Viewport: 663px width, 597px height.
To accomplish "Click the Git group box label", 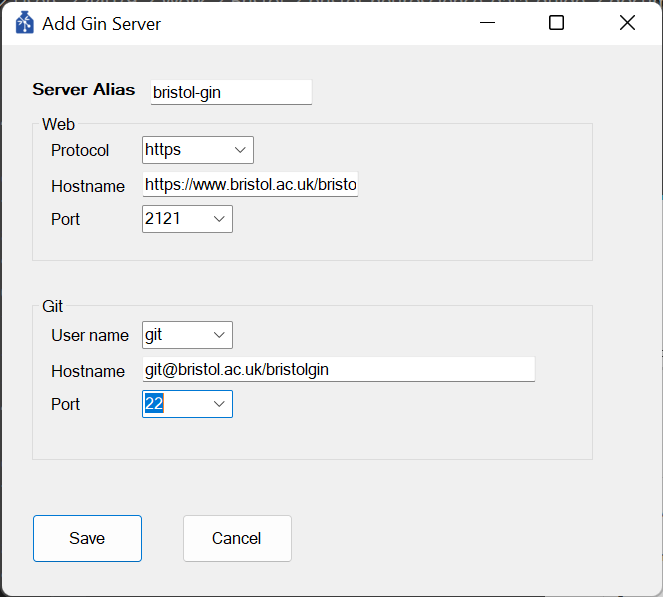I will [x=52, y=306].
